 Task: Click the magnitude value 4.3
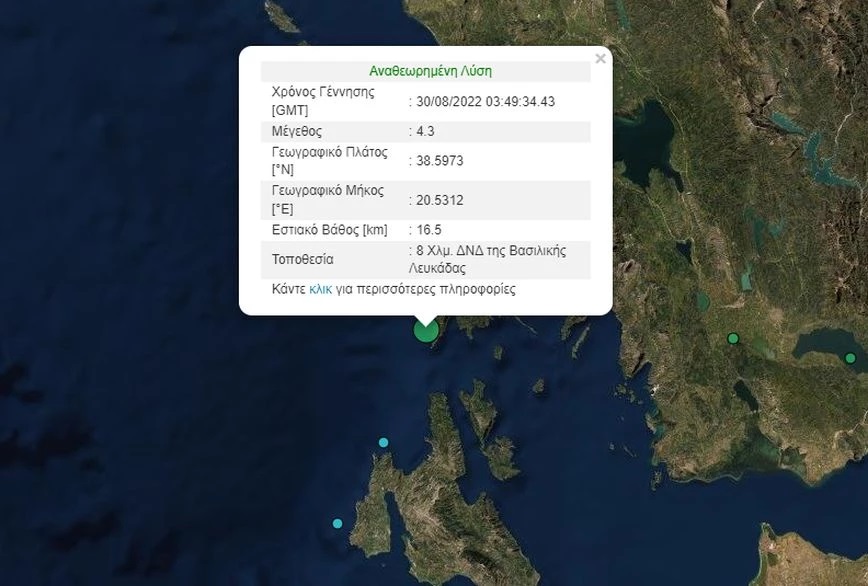coord(426,131)
